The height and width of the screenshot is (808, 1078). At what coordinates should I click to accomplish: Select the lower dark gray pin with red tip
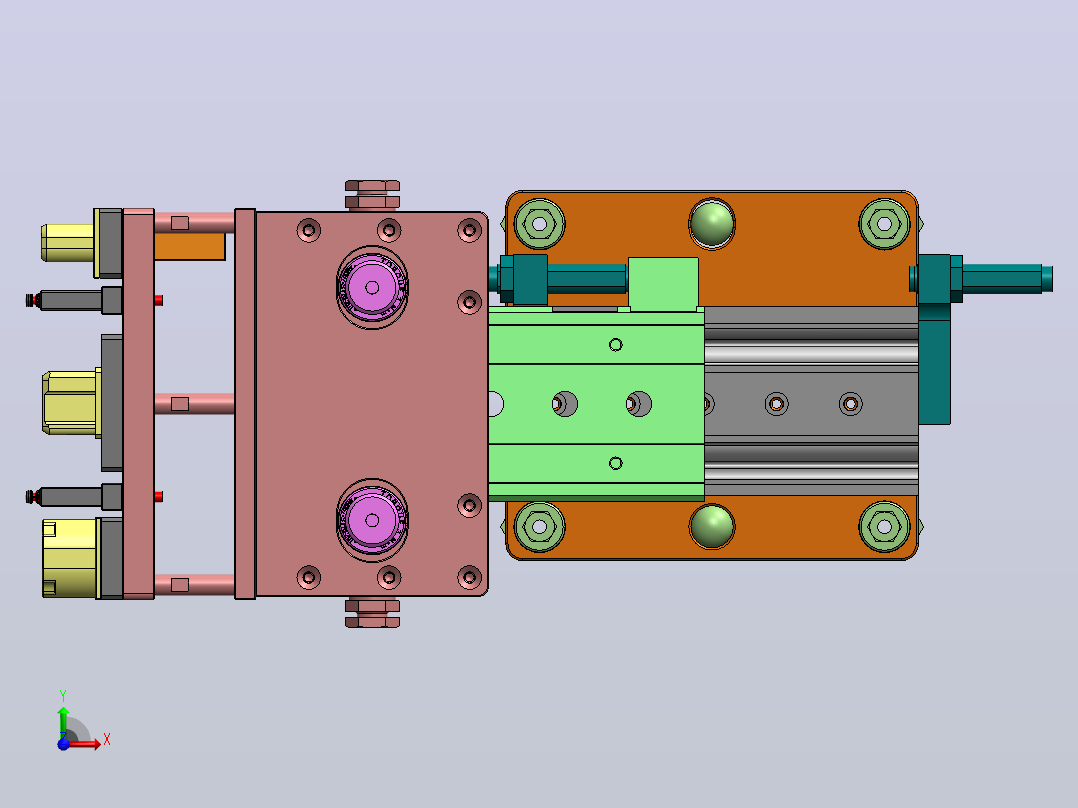(72, 496)
